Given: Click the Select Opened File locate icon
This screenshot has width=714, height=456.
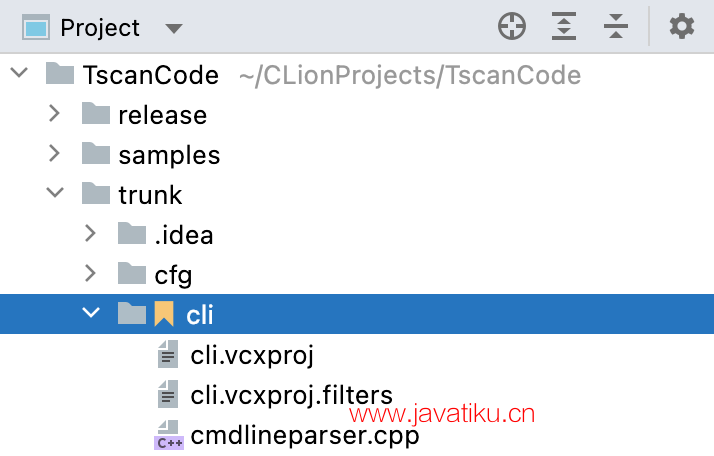Looking at the screenshot, I should [x=512, y=27].
